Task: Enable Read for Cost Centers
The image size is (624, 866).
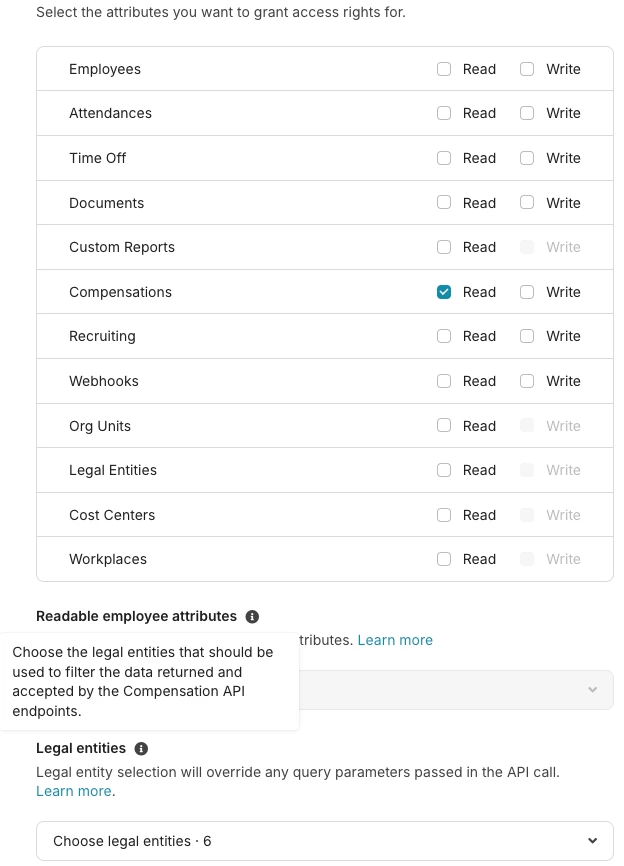Action: (444, 515)
